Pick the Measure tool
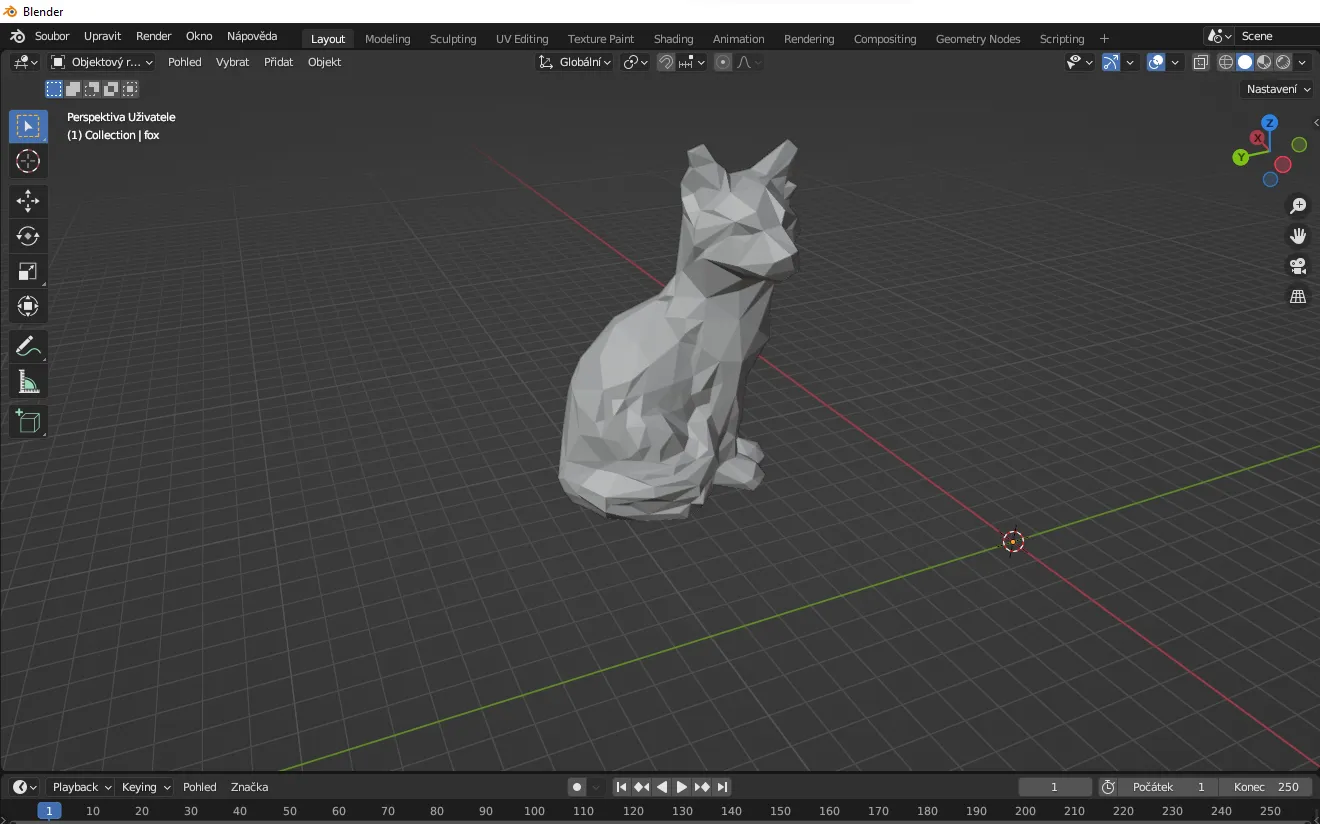Viewport: 1320px width, 824px height. tap(28, 382)
